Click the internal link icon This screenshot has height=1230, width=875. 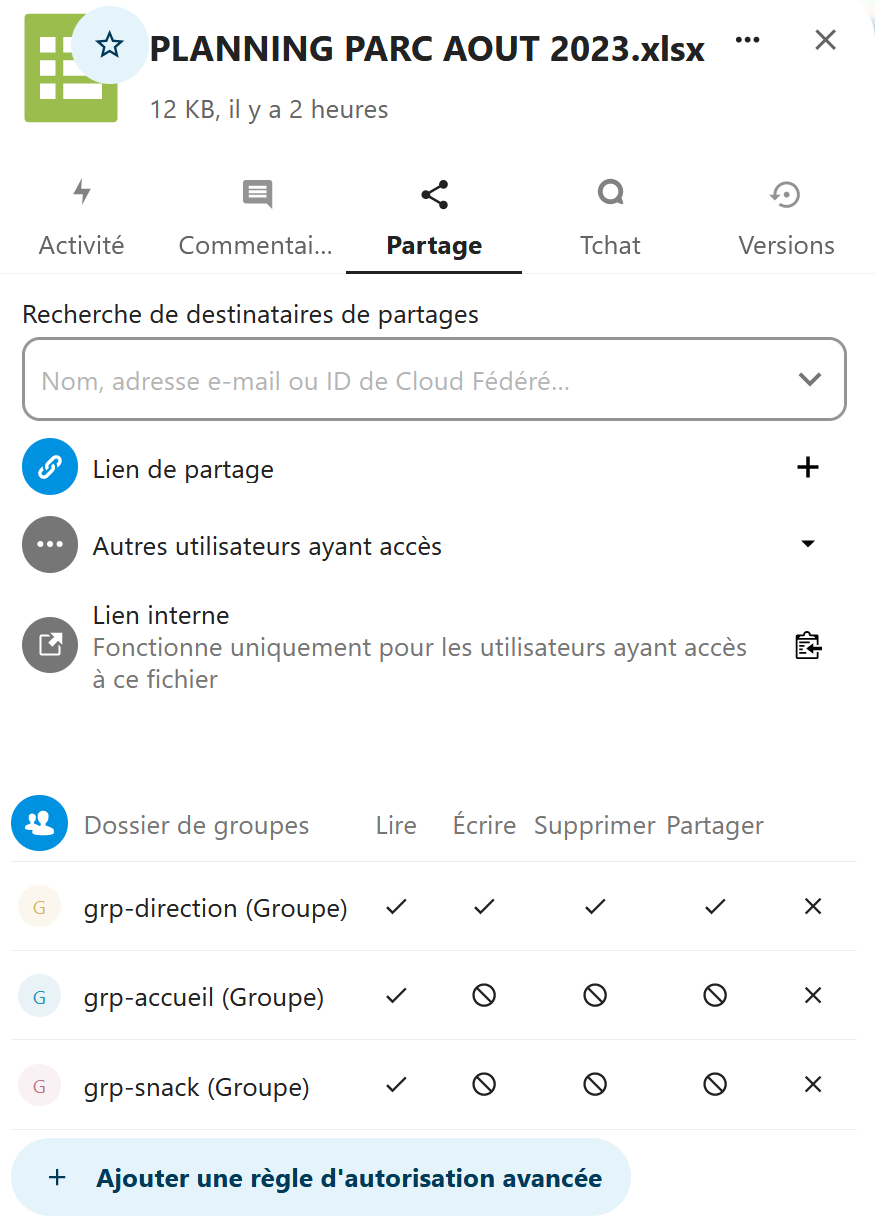point(49,644)
